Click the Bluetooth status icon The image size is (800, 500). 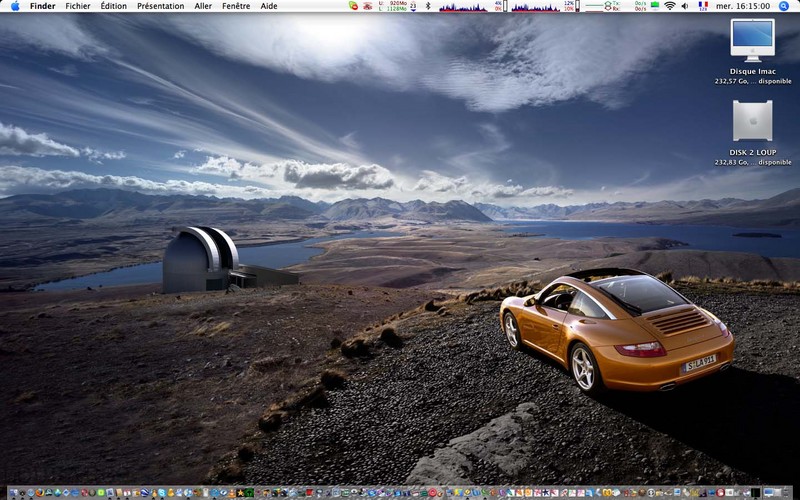click(x=428, y=6)
